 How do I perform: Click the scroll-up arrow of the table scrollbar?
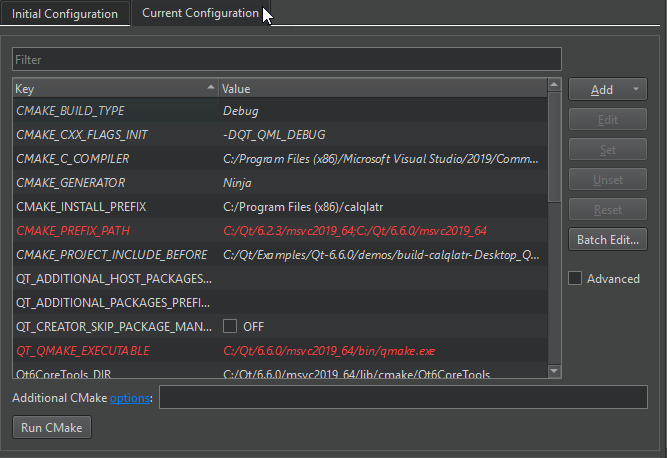click(x=555, y=89)
